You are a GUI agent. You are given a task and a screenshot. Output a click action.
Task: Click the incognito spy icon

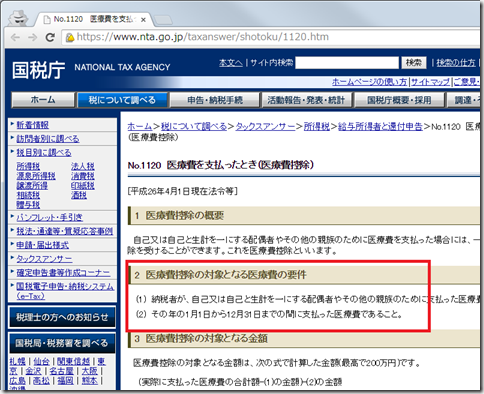pyautogui.click(x=17, y=18)
